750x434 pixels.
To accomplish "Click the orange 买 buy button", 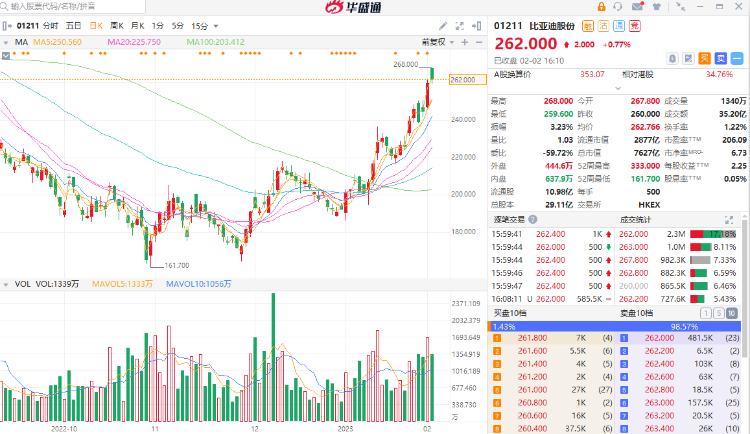I will (x=705, y=59).
